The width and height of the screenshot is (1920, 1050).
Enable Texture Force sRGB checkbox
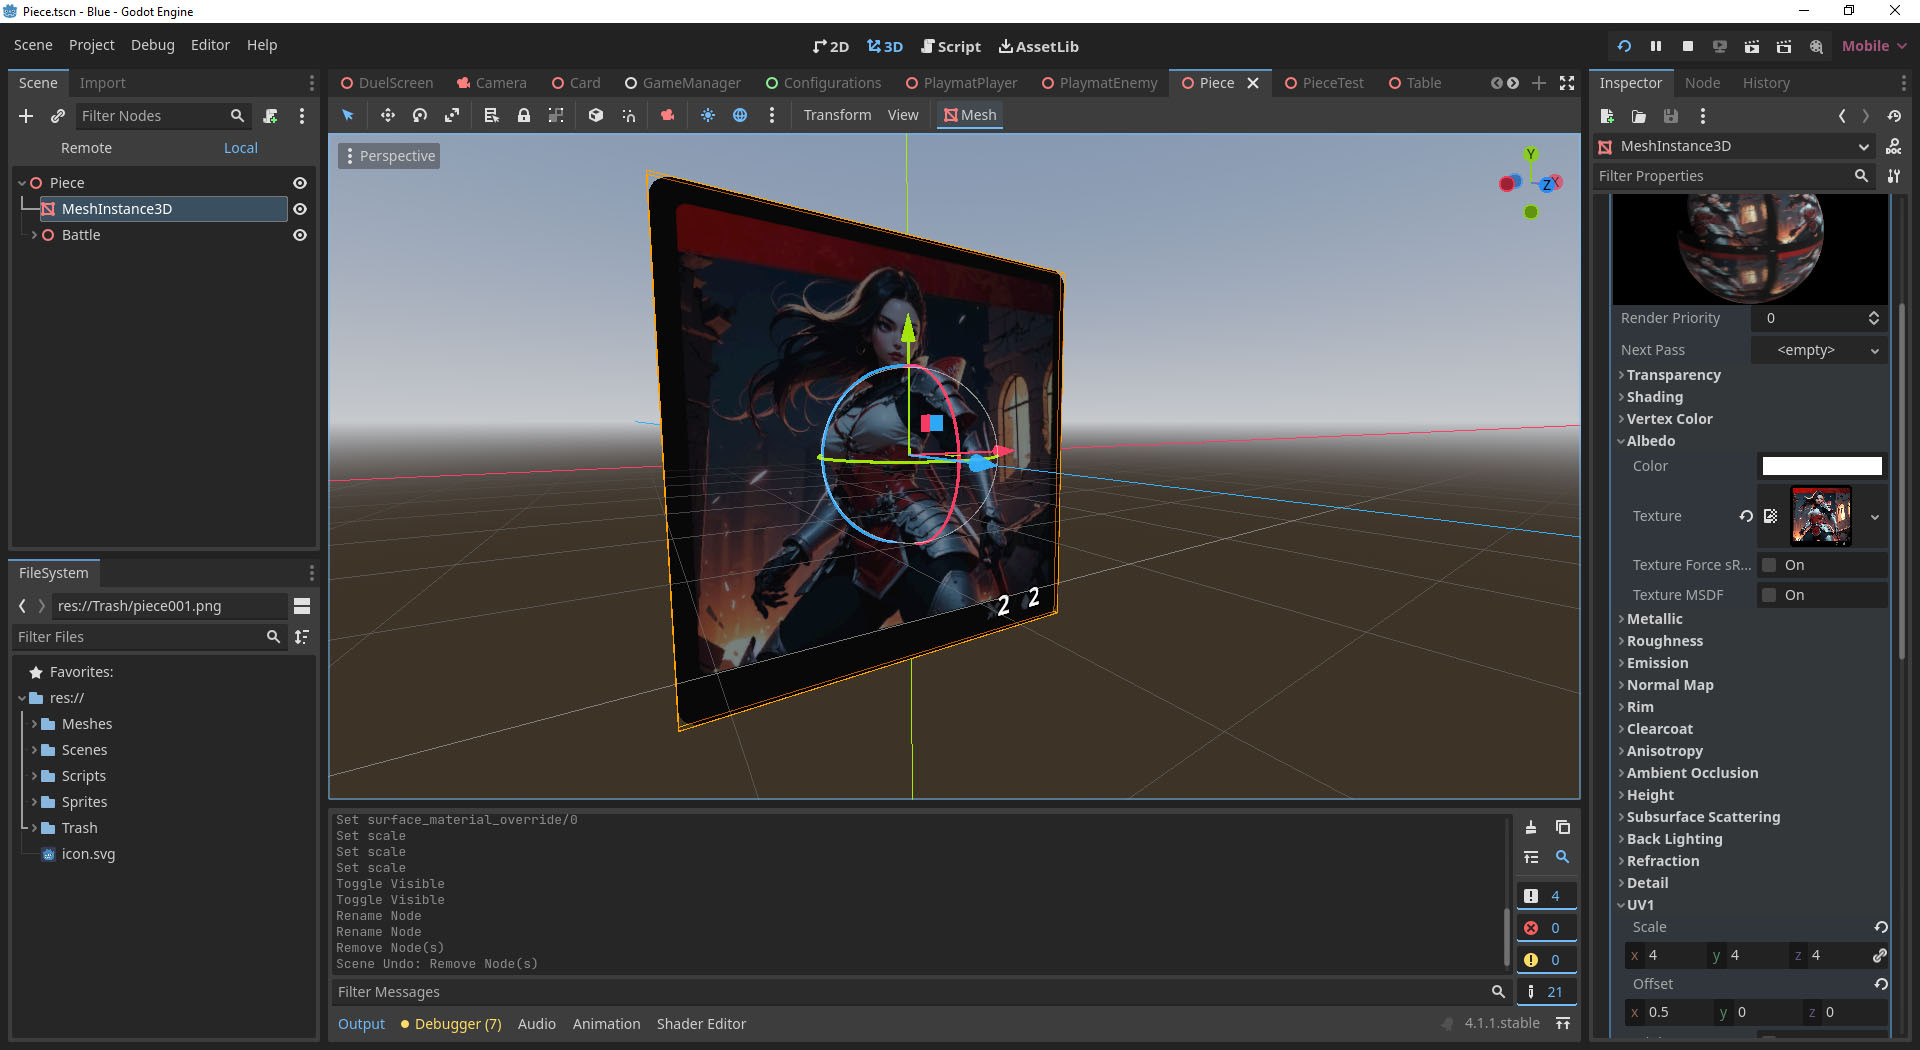(1769, 565)
